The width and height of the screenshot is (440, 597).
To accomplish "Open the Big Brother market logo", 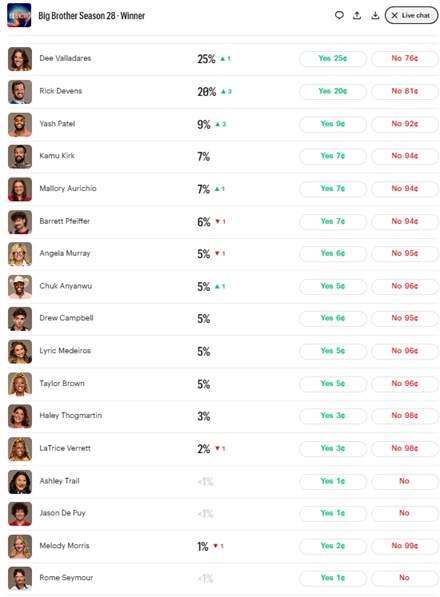I will point(19,15).
